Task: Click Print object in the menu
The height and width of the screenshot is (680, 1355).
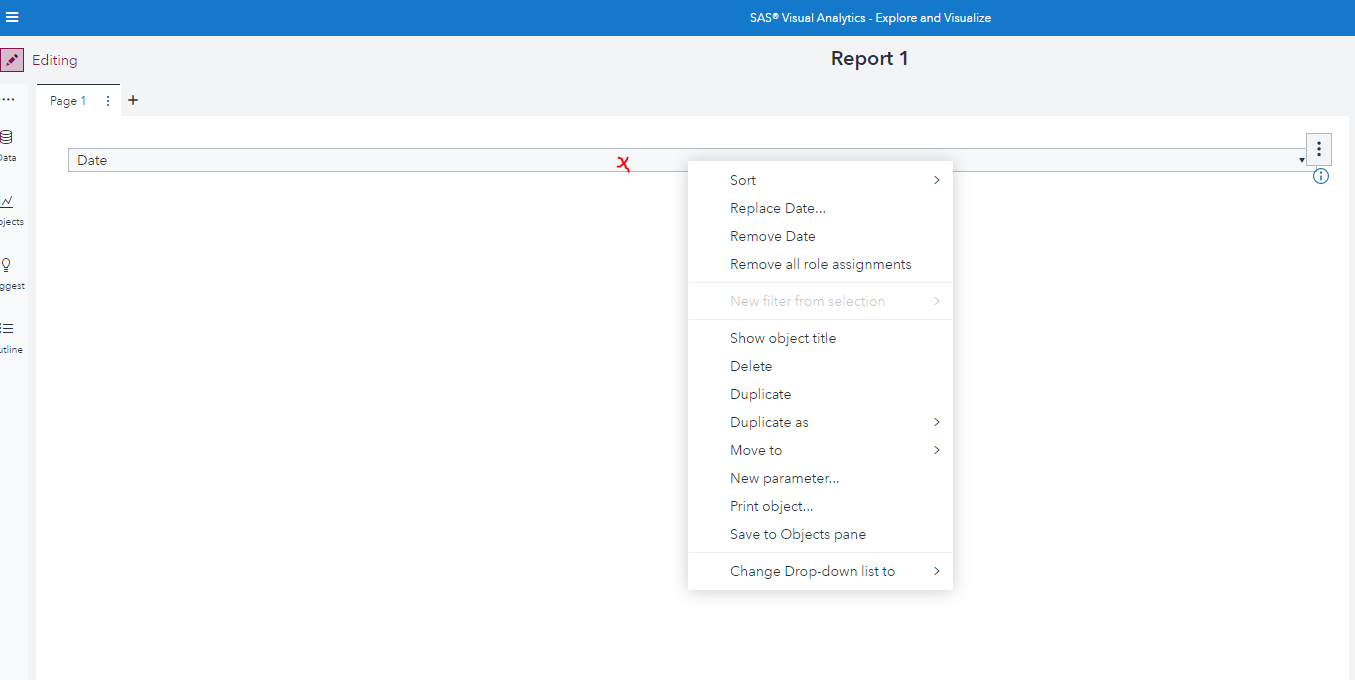Action: pos(771,505)
